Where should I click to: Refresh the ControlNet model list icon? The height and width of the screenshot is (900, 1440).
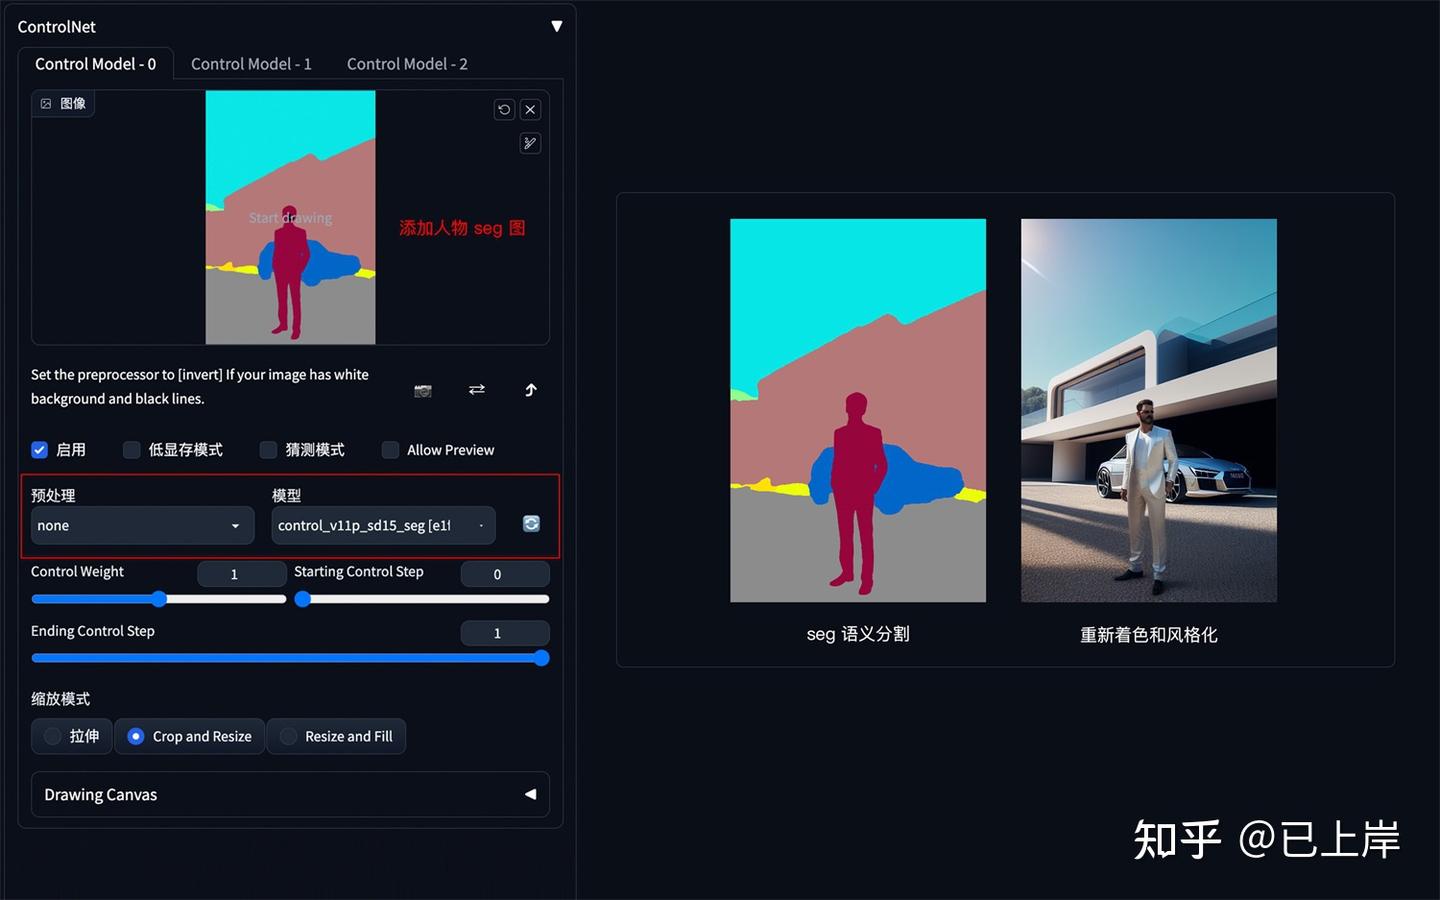click(x=531, y=523)
